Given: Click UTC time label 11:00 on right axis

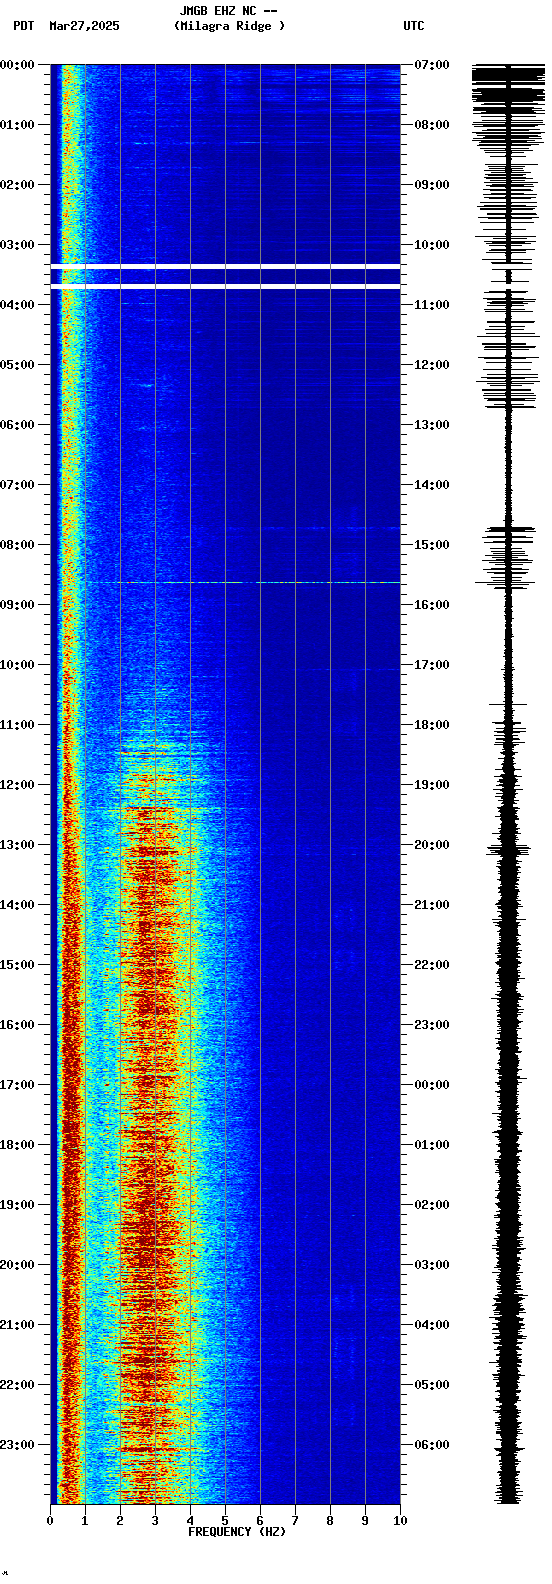Looking at the screenshot, I should pos(432,305).
